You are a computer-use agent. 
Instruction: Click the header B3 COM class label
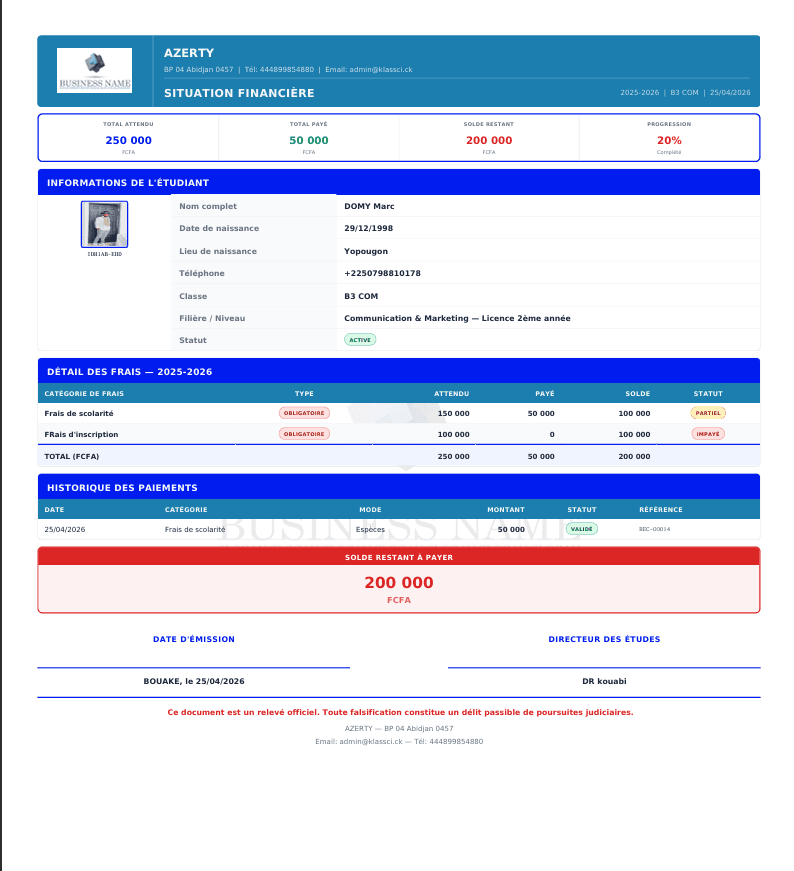(x=684, y=93)
